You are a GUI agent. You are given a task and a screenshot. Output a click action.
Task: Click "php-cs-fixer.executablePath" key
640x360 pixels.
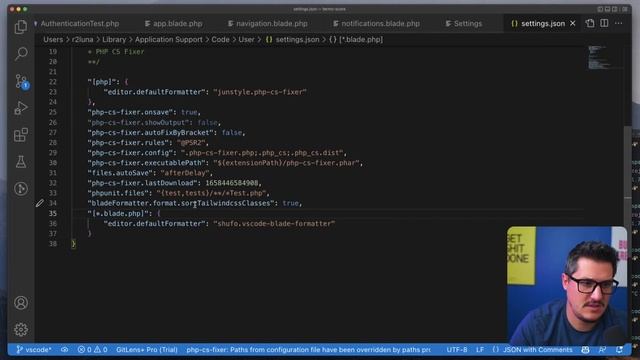pyautogui.click(x=148, y=163)
